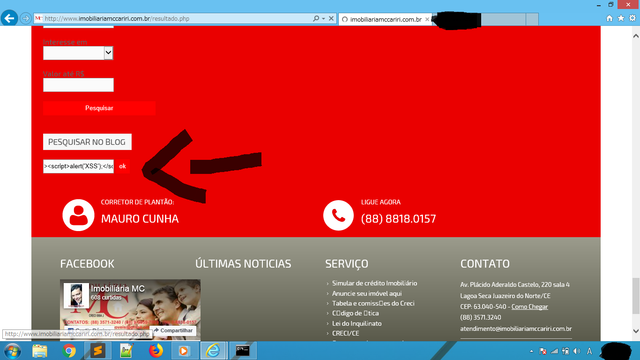
Task: Click the atendimento email address
Action: (516, 329)
